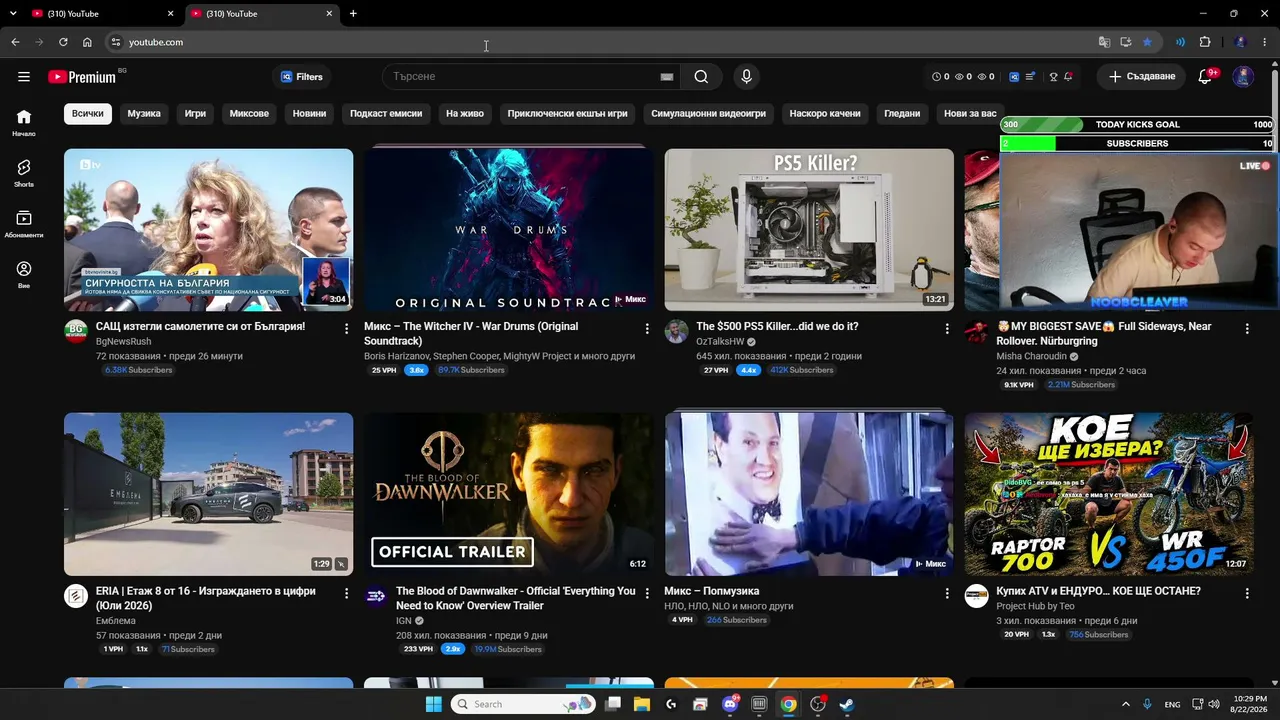Click the Създаване create button
1280x720 pixels.
point(1141,77)
